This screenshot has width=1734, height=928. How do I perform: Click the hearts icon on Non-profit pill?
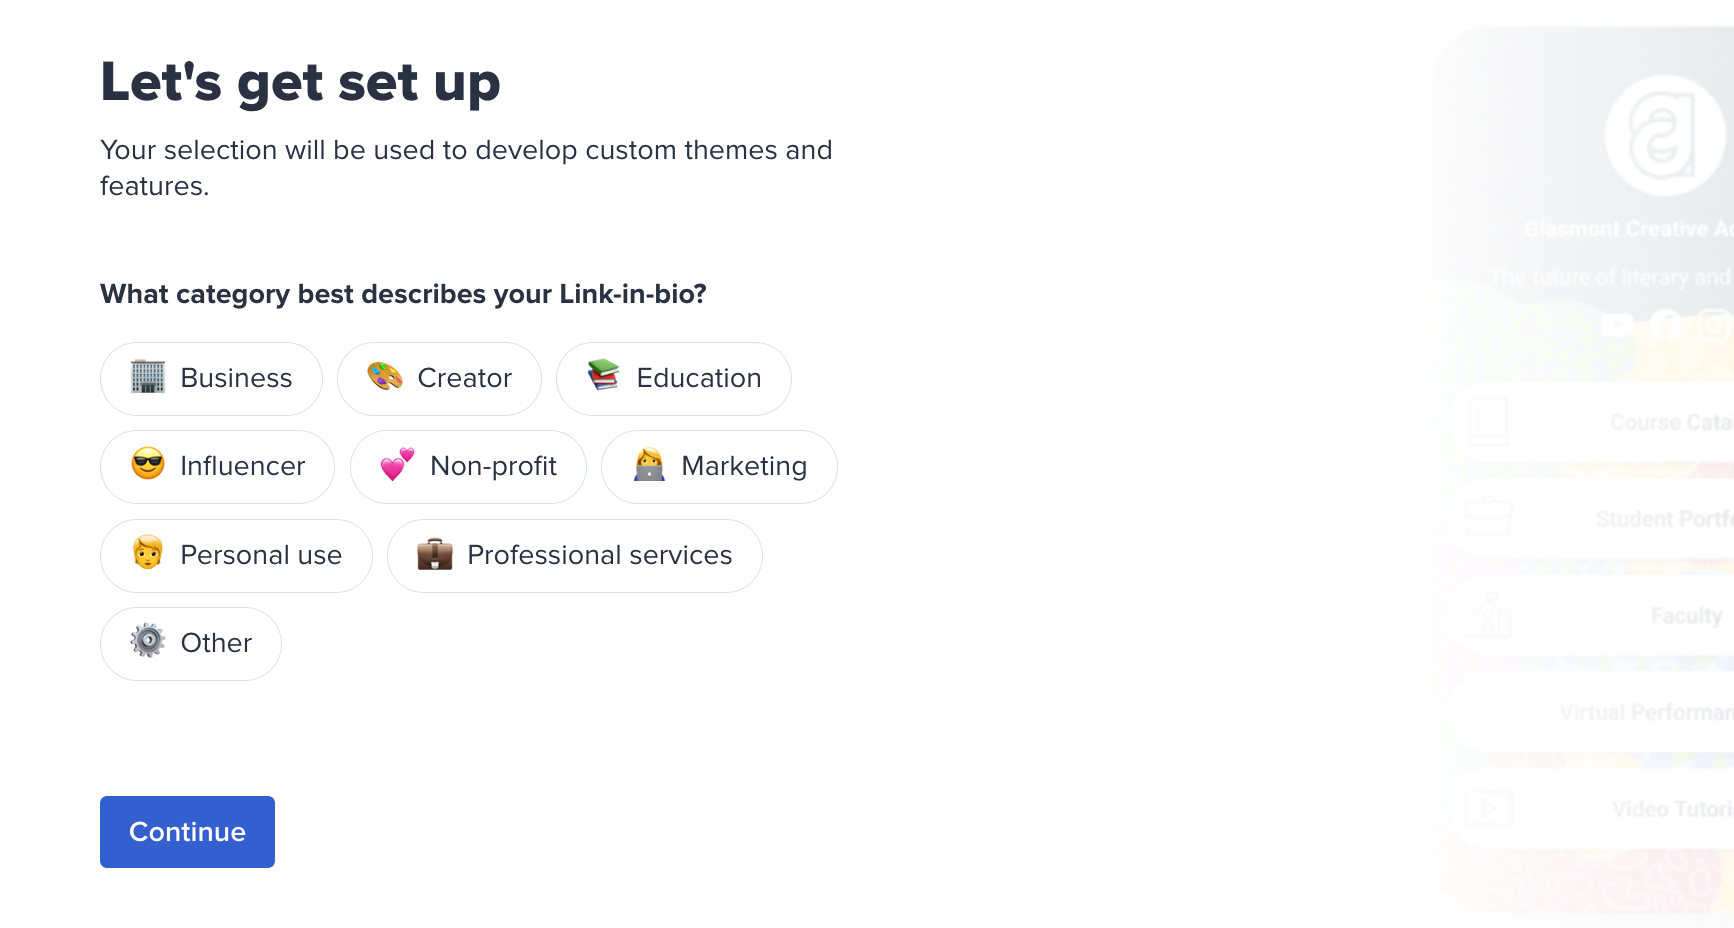coord(396,466)
